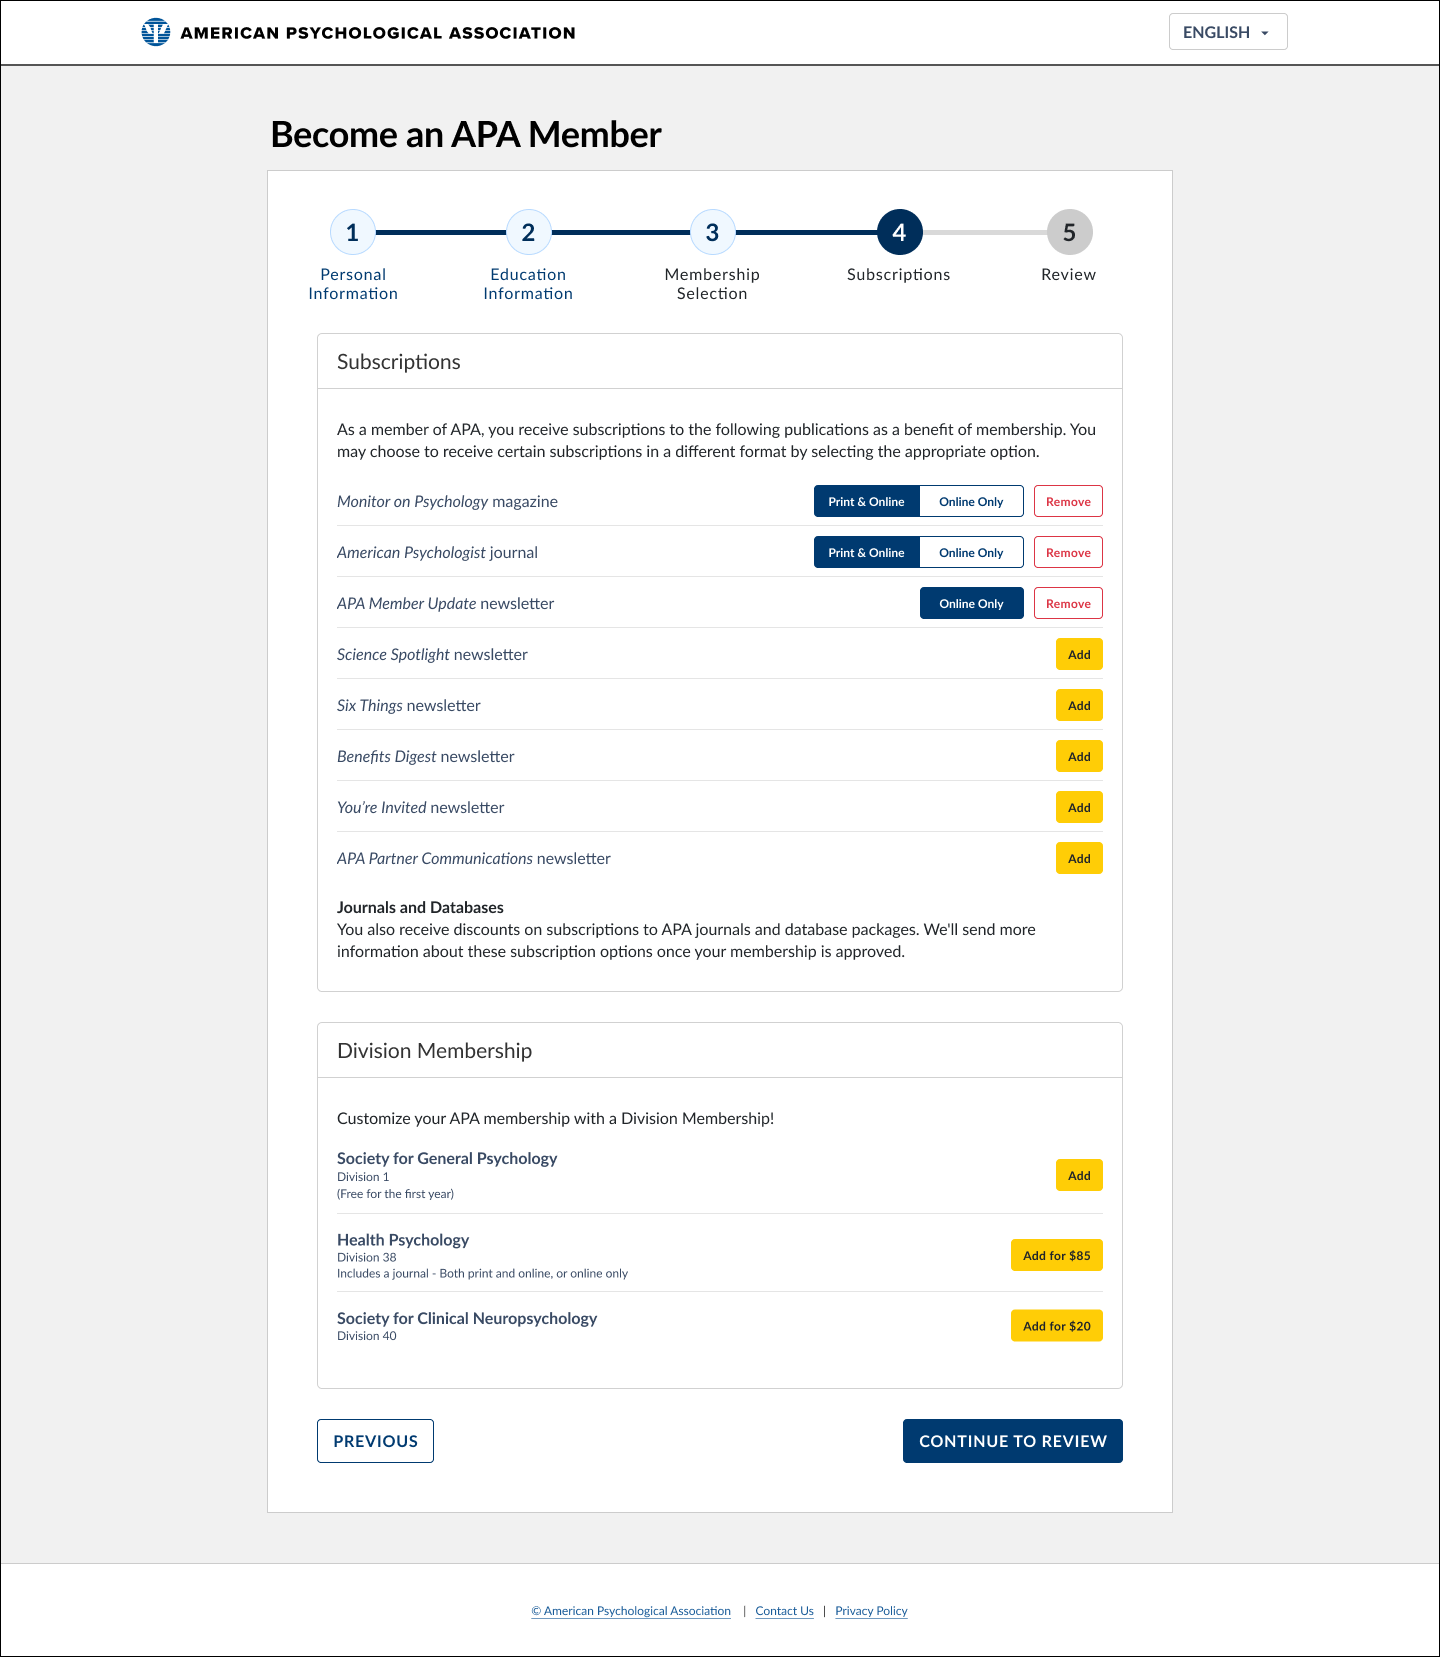Select Online Only for APA Member Update
Screen dimensions: 1440x1657
point(971,604)
